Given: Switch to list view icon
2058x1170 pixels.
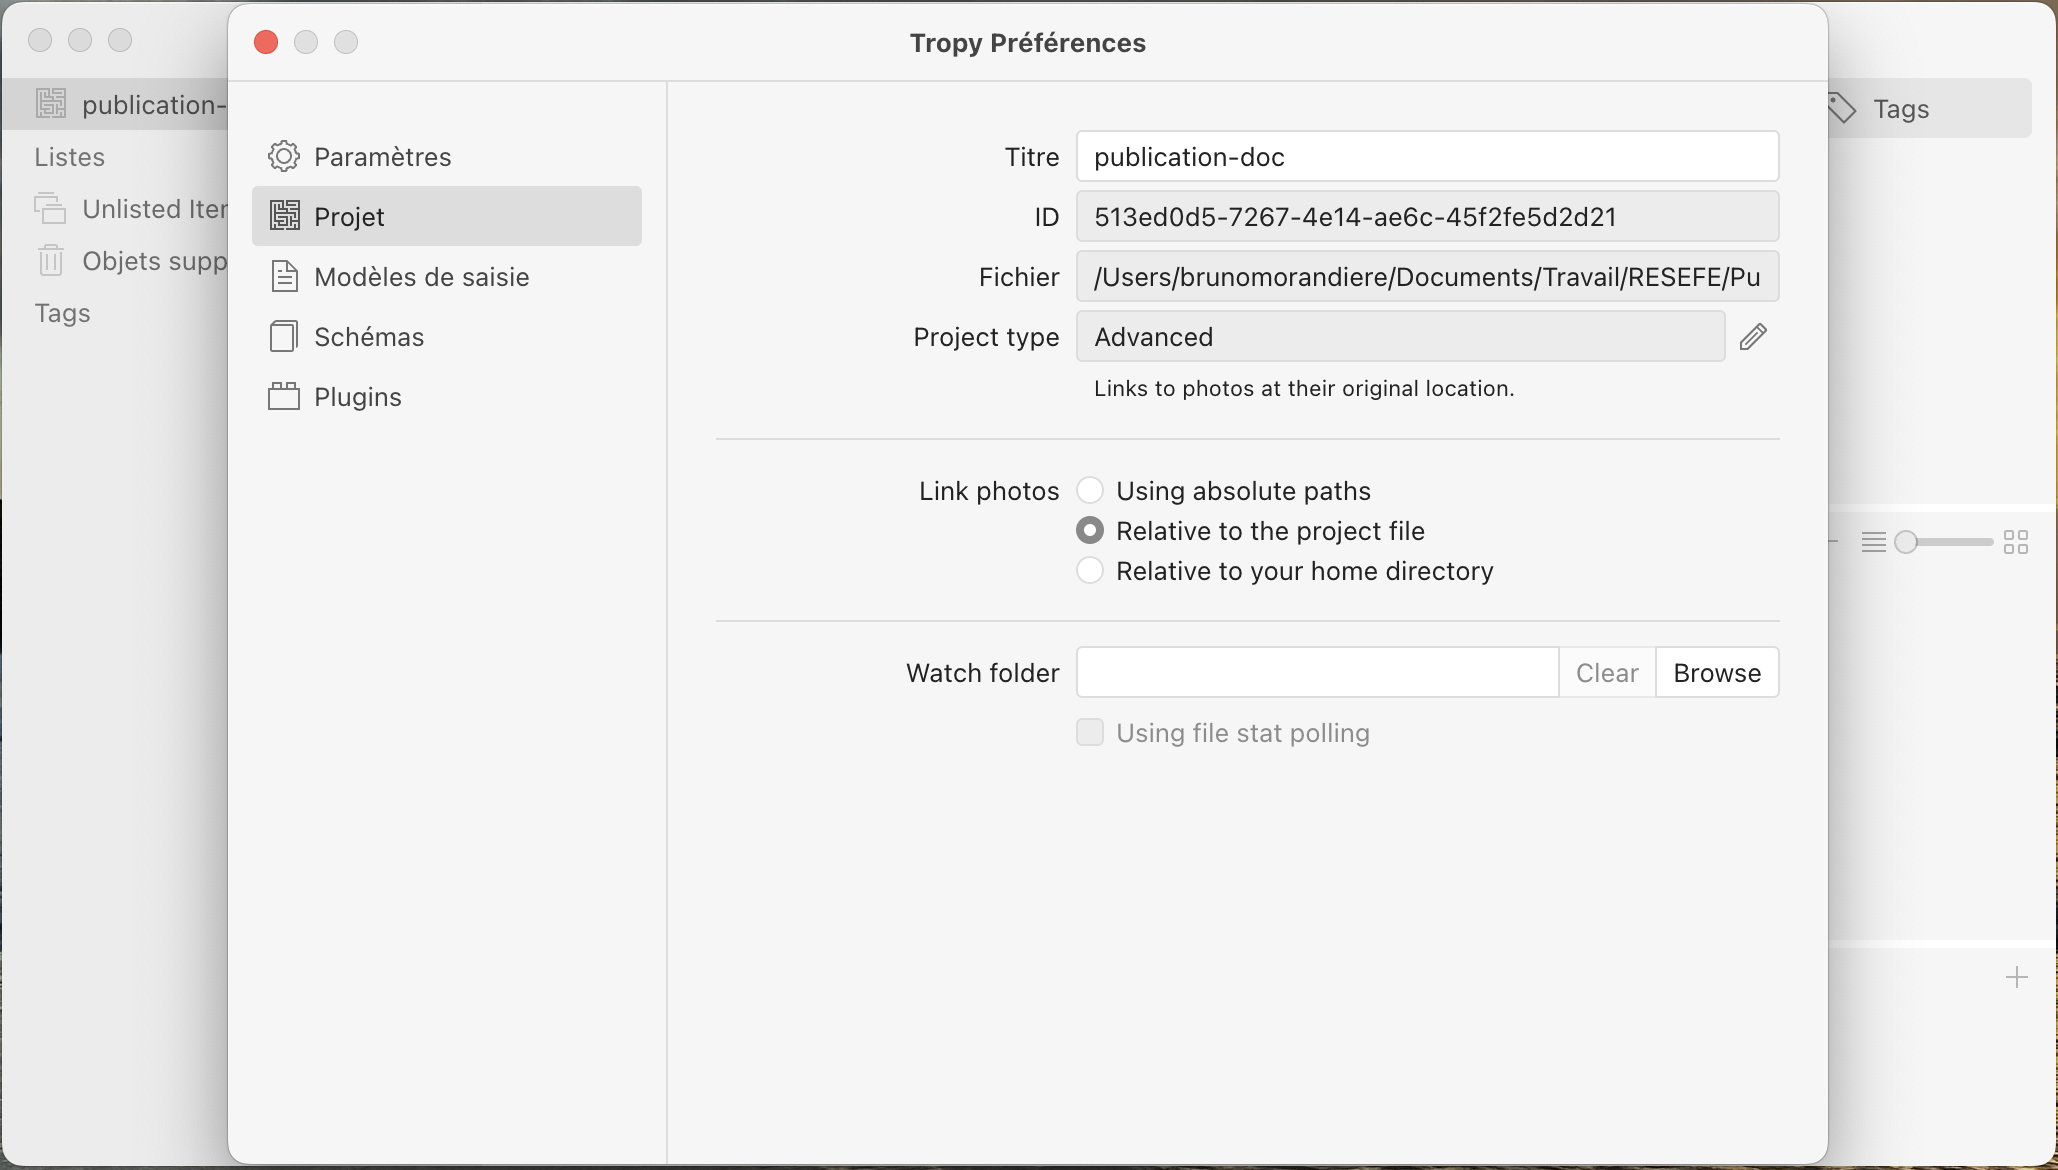Looking at the screenshot, I should click(x=1873, y=542).
